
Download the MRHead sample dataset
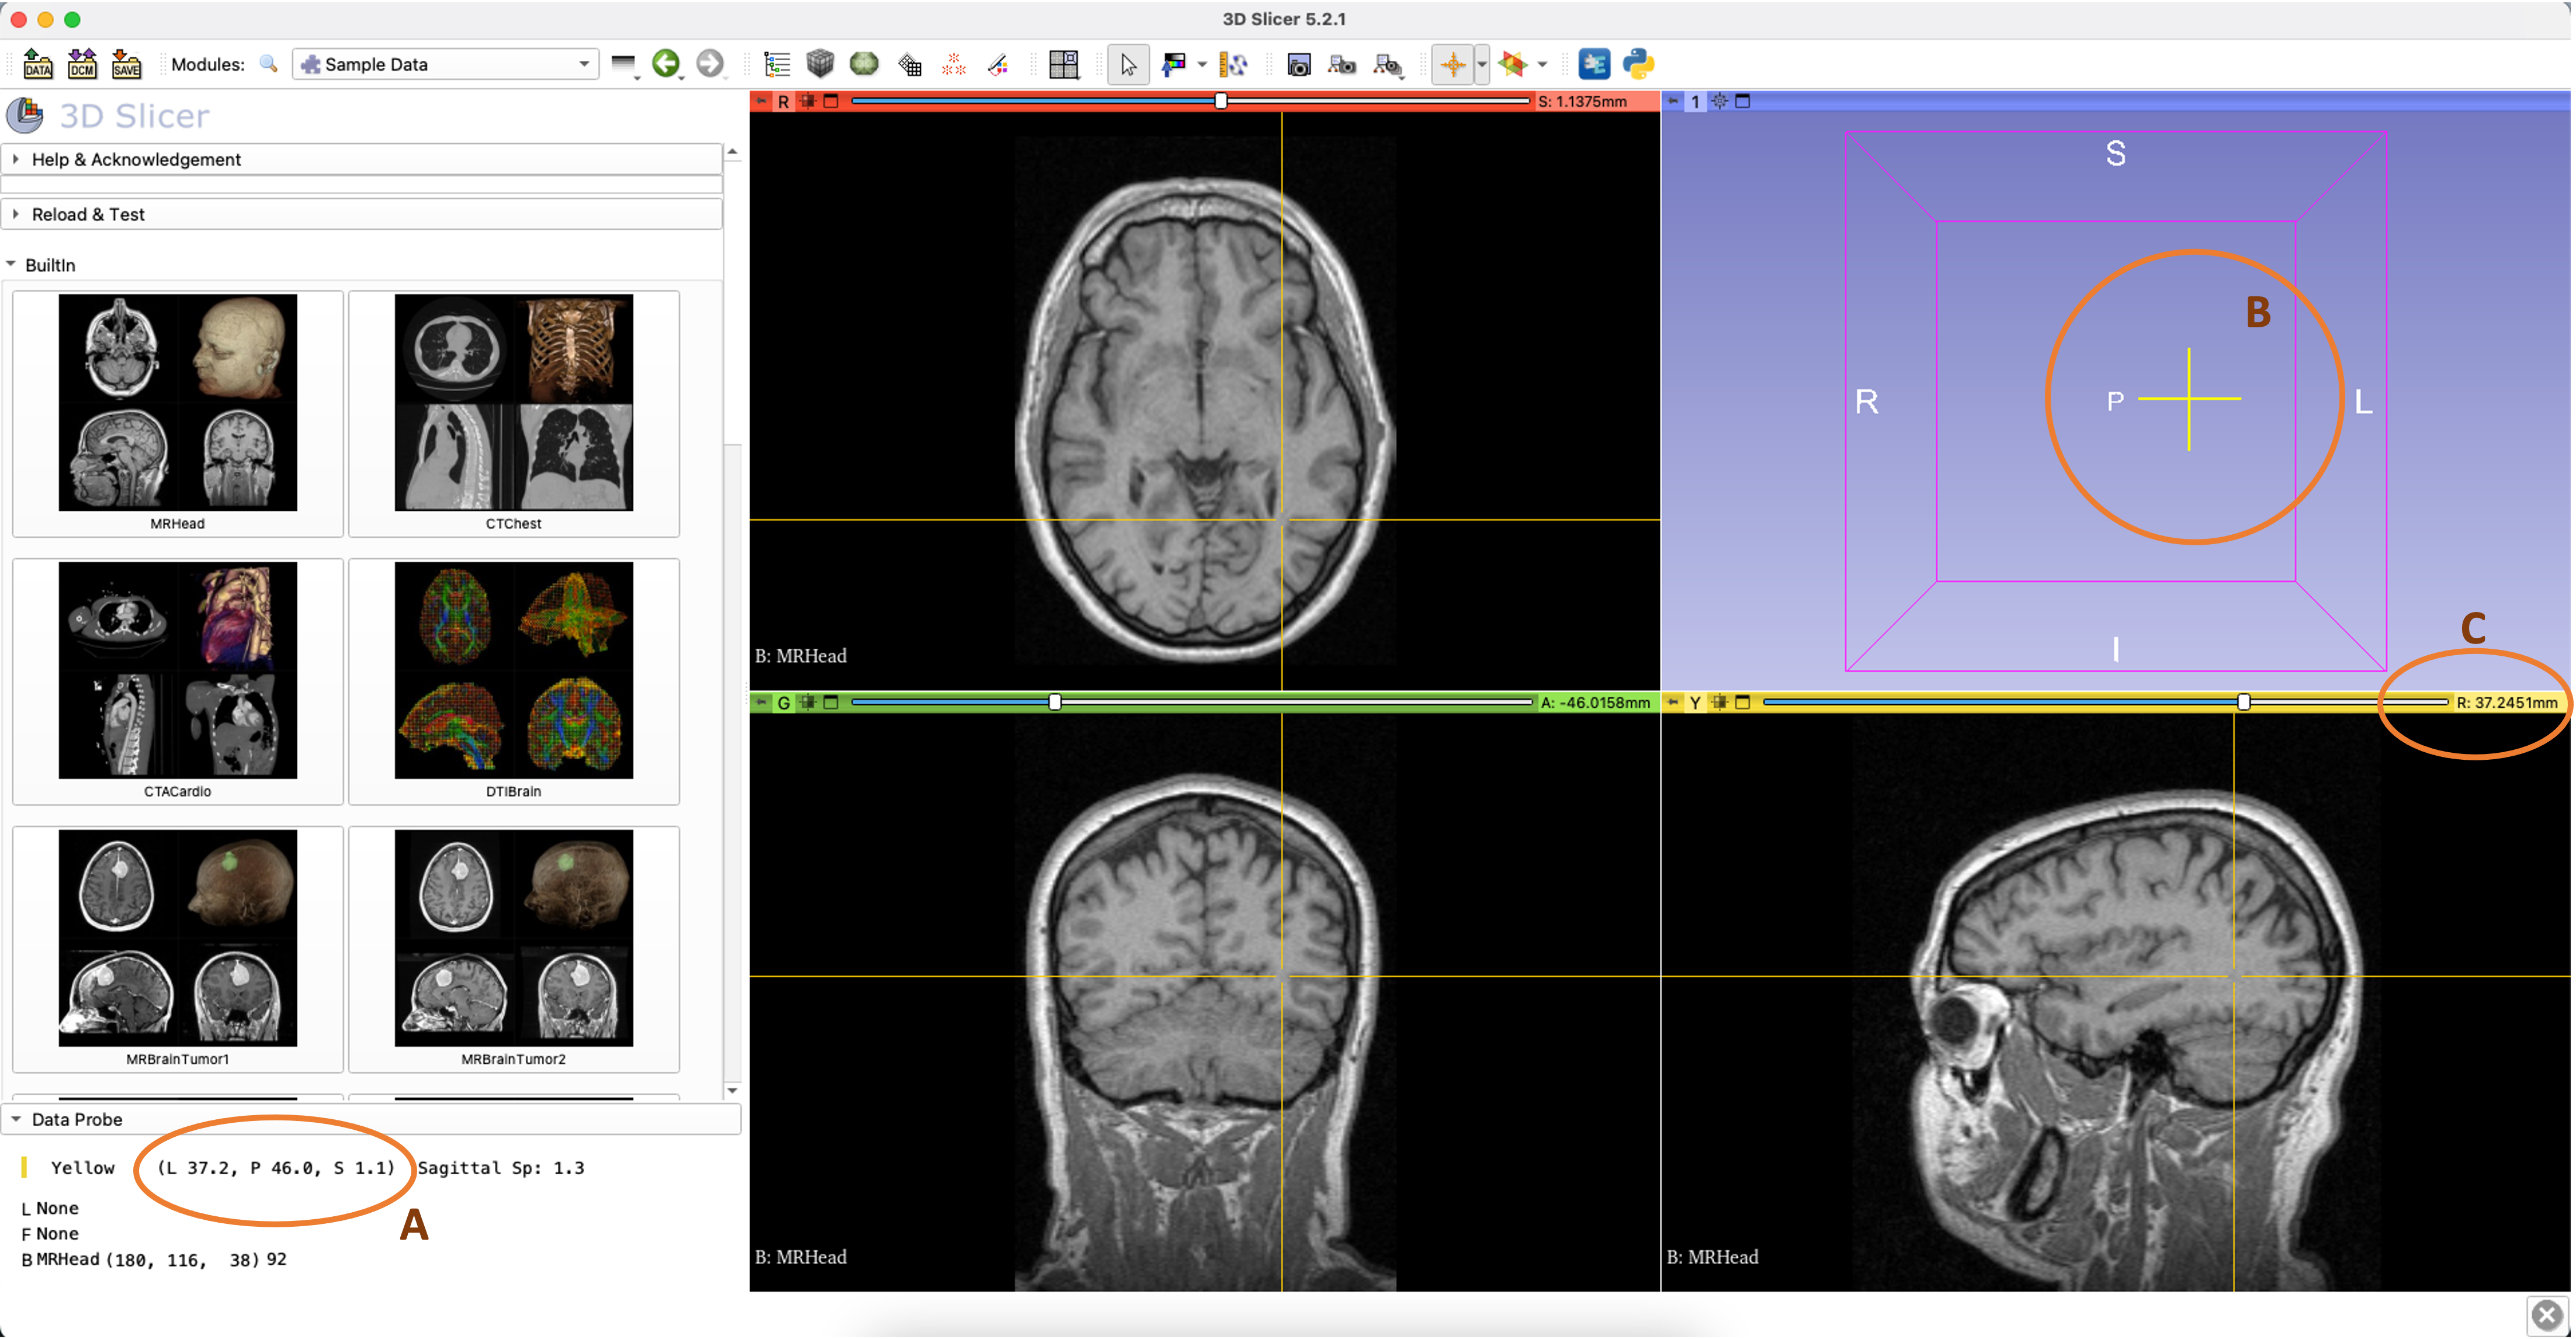(x=178, y=413)
